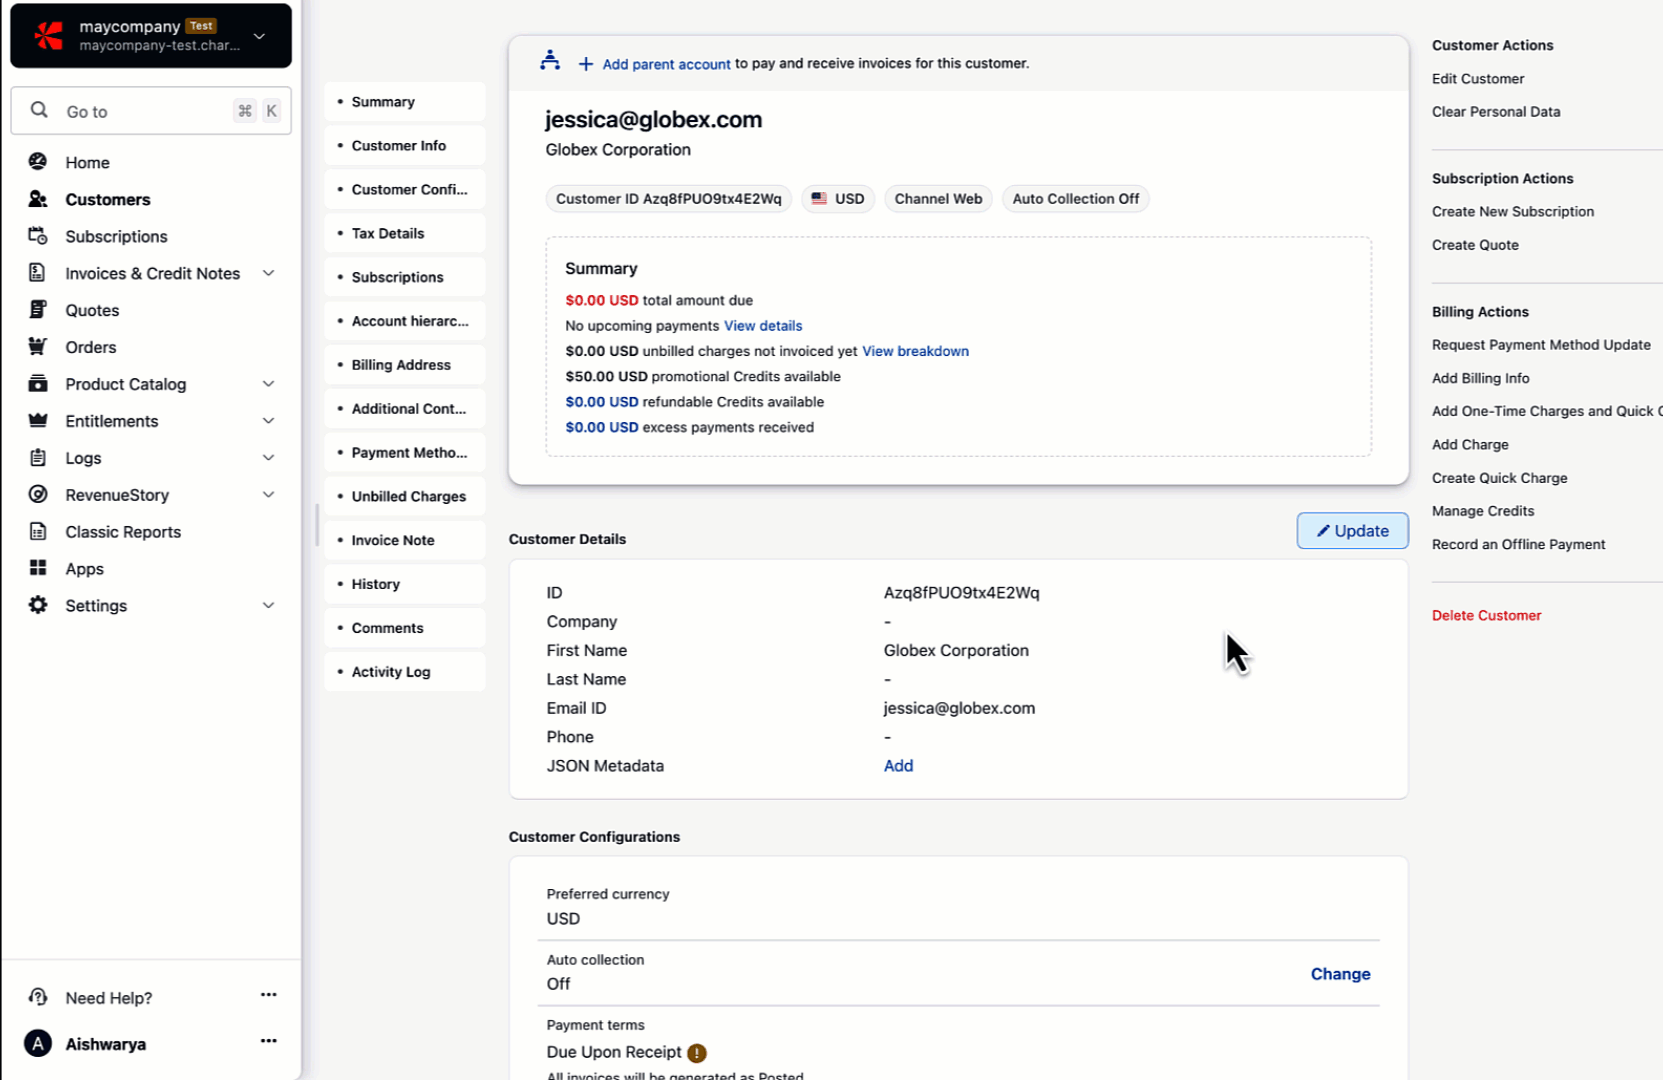Screen dimensions: 1663x1080
Task: Click the Update customer details button
Action: click(x=1352, y=531)
